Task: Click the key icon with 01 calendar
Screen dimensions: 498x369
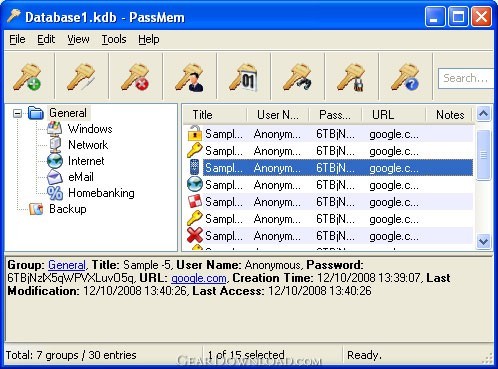Action: pos(243,77)
